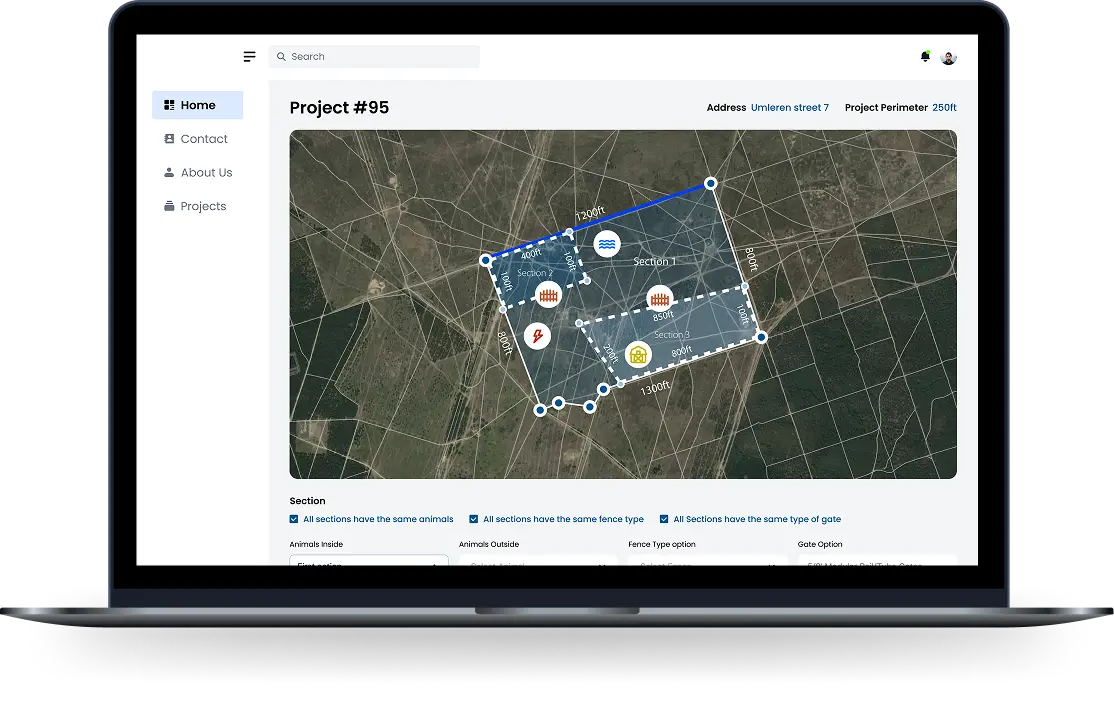Open the About Us page
This screenshot has height=702, width=1114.
(x=206, y=173)
